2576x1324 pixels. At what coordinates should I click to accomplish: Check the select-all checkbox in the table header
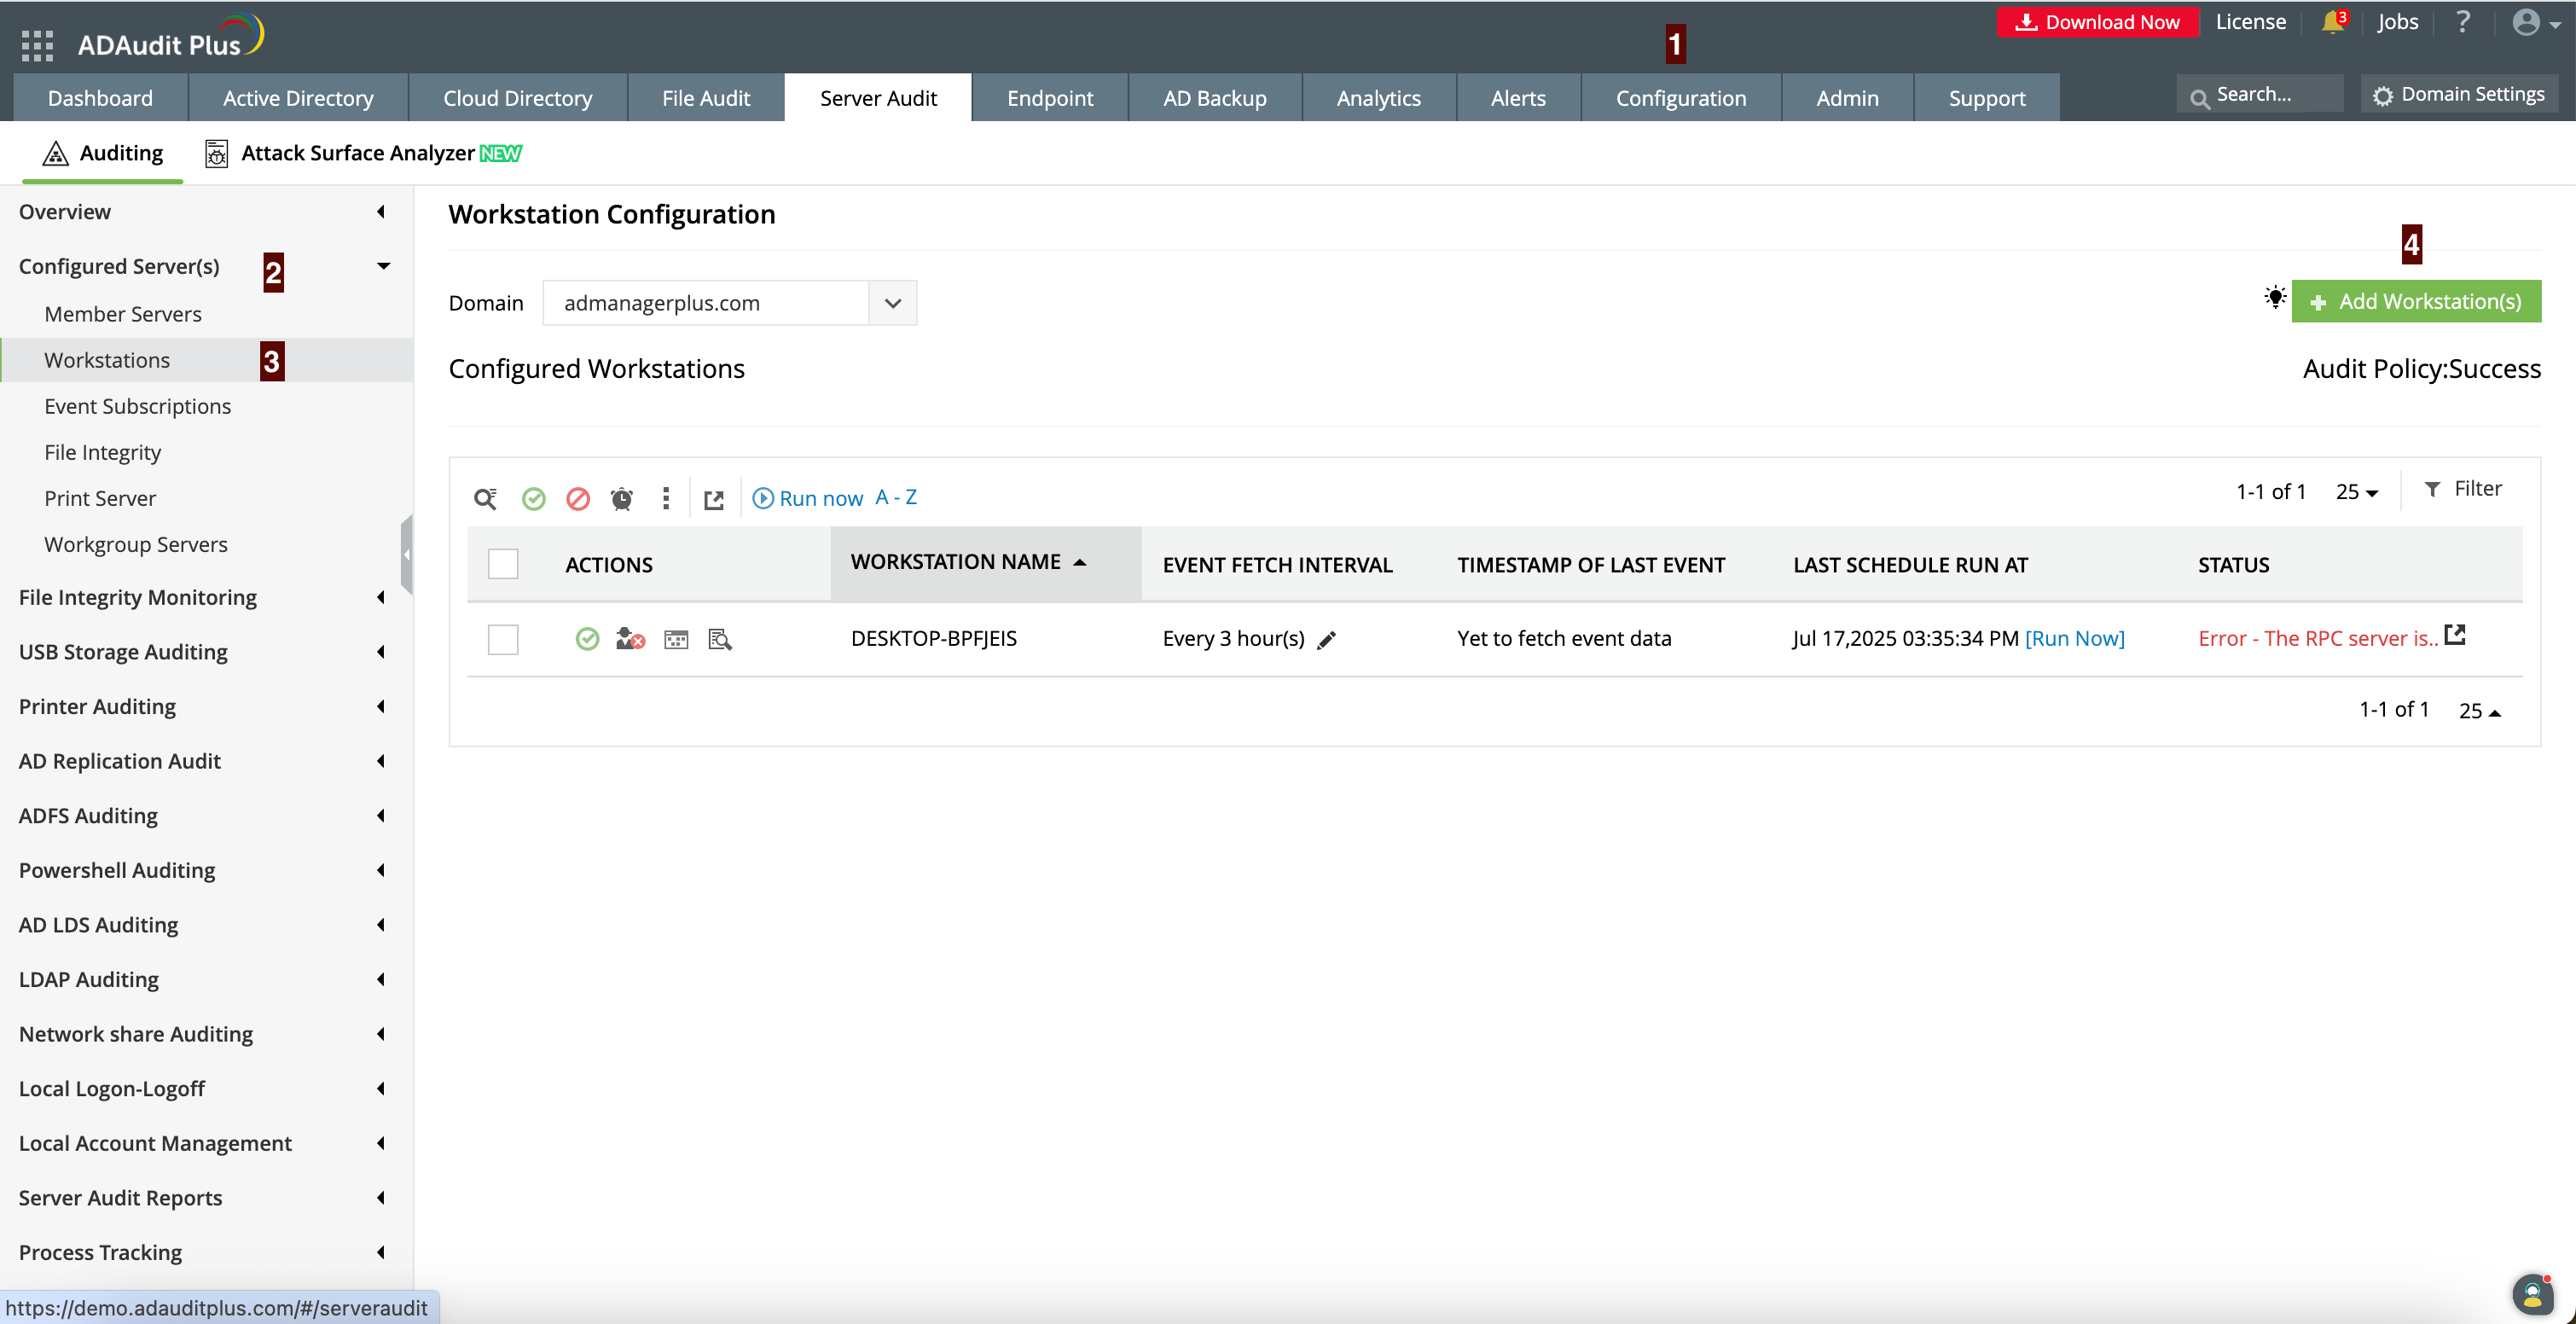tap(503, 564)
